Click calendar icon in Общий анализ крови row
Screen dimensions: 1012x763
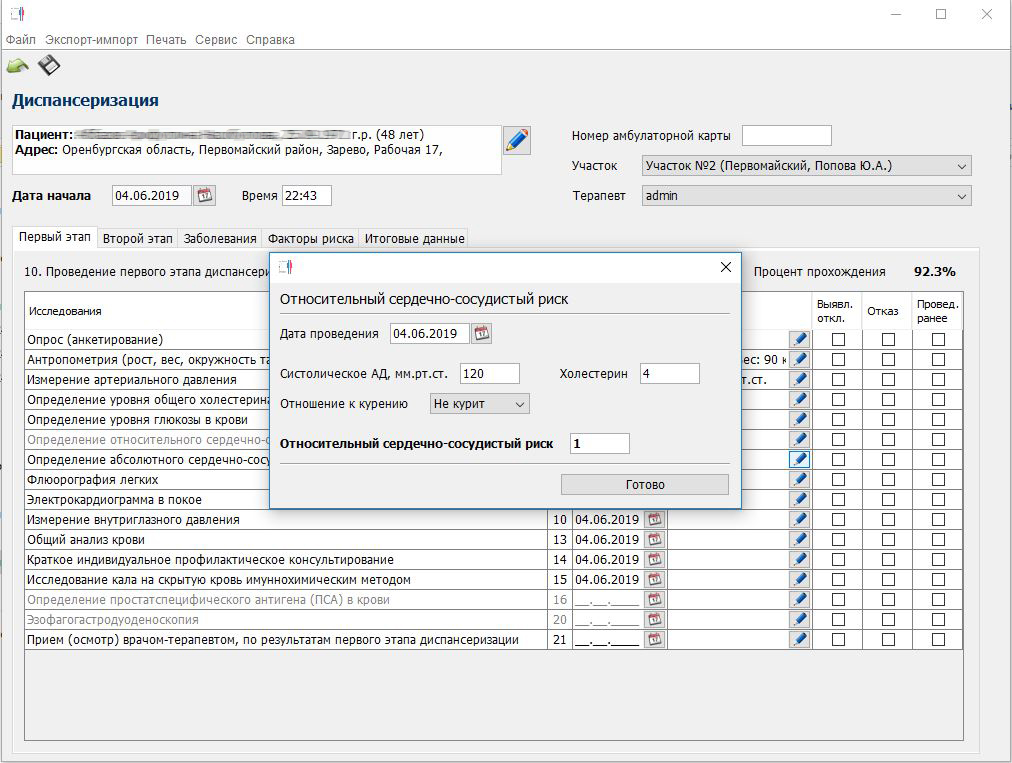tap(654, 540)
